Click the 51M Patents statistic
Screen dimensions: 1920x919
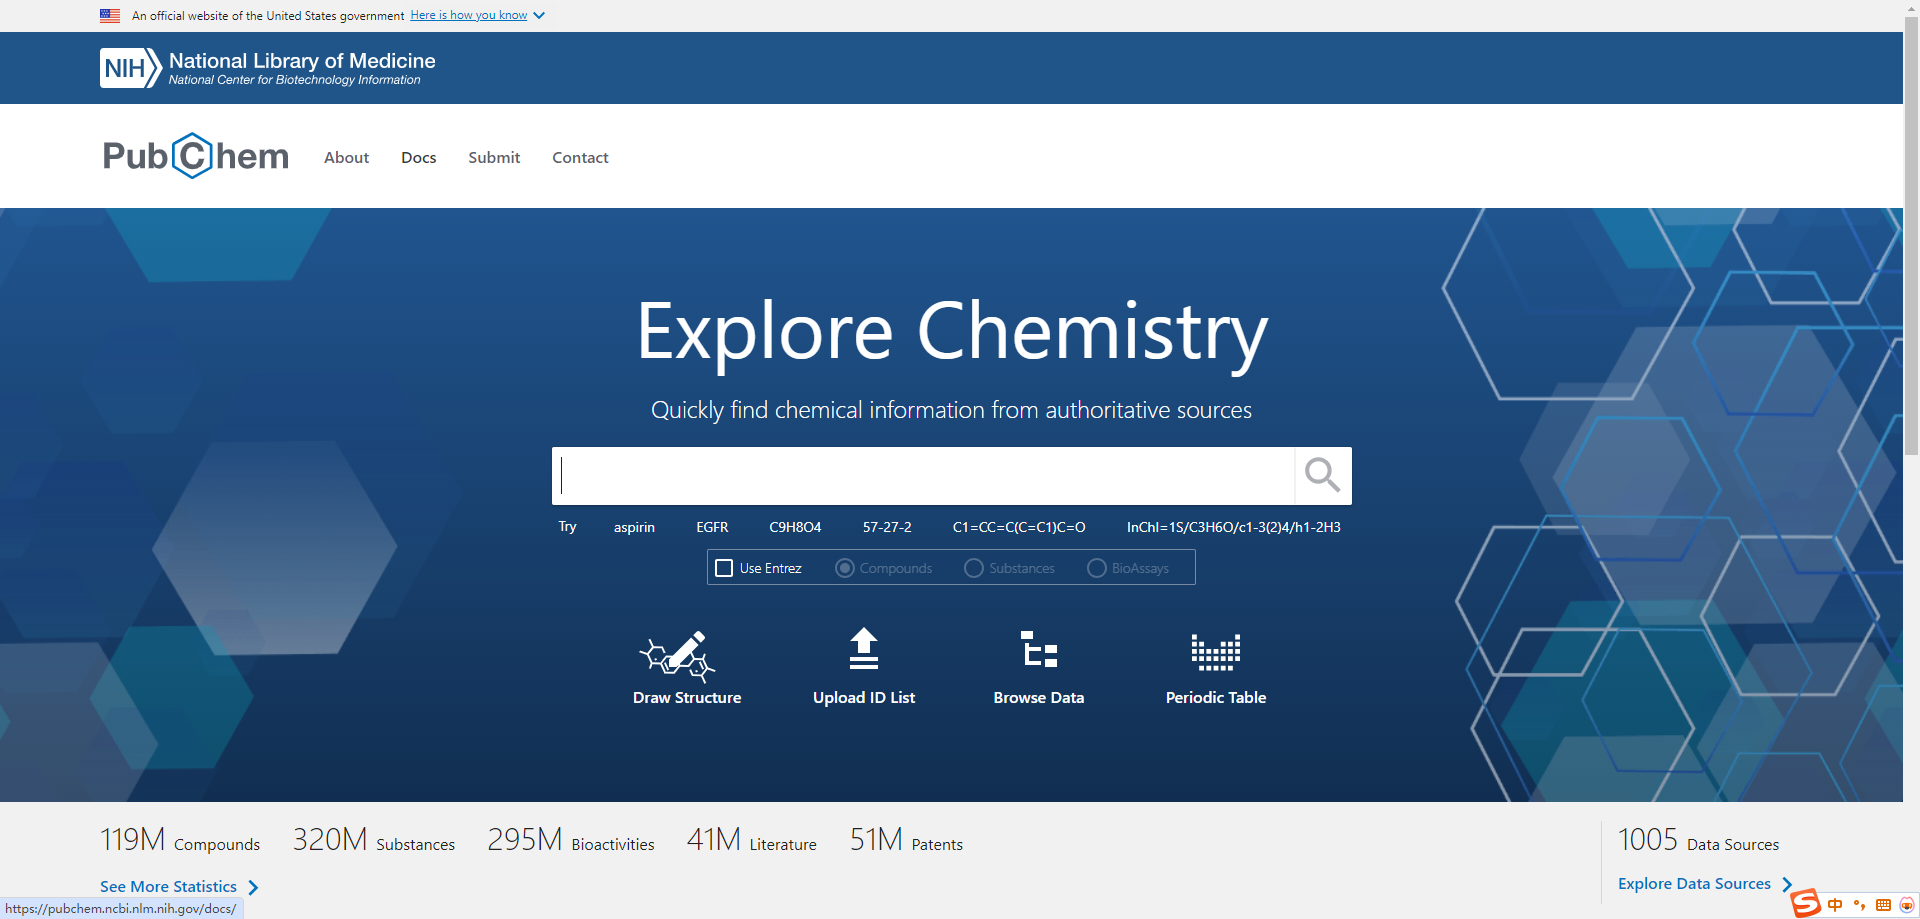pyautogui.click(x=907, y=840)
